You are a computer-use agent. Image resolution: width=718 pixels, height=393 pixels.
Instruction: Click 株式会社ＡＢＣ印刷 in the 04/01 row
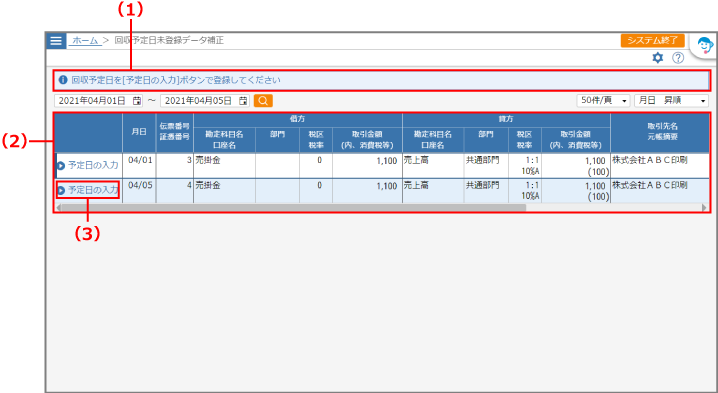[x=650, y=161]
